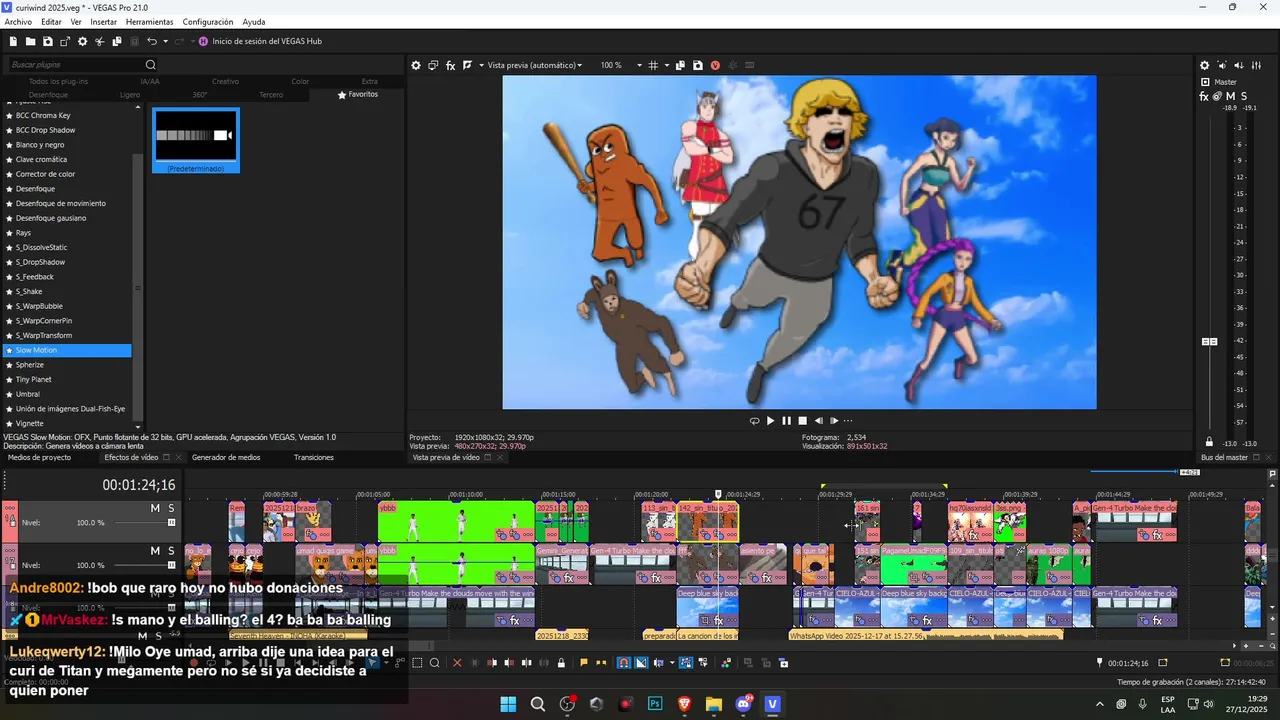The height and width of the screenshot is (720, 1280).
Task: Save preview snapshot to file
Action: [x=698, y=65]
